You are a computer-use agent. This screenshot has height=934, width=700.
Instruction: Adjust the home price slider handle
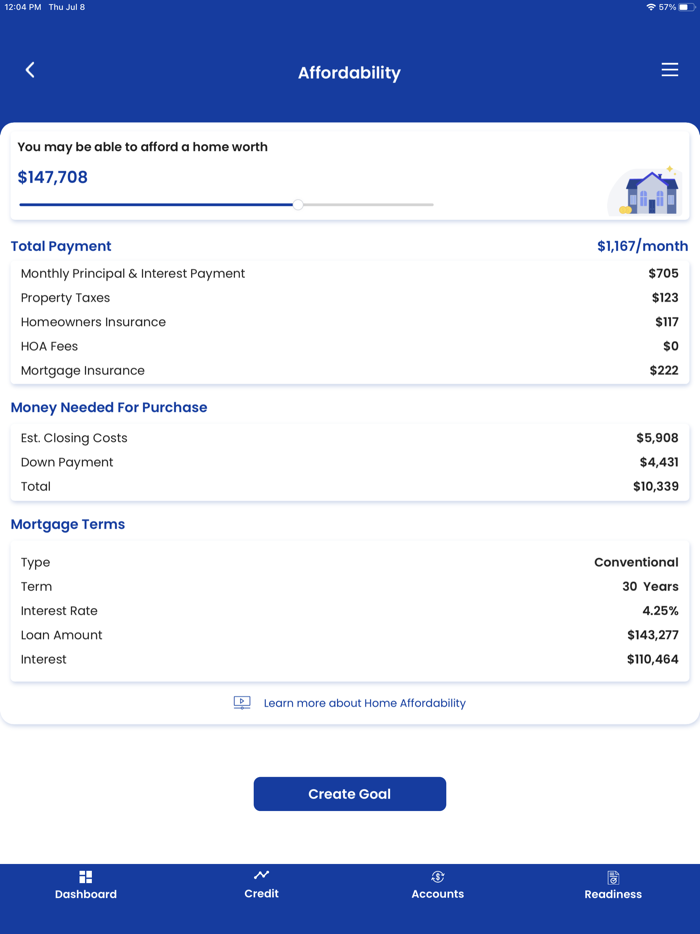click(x=297, y=204)
